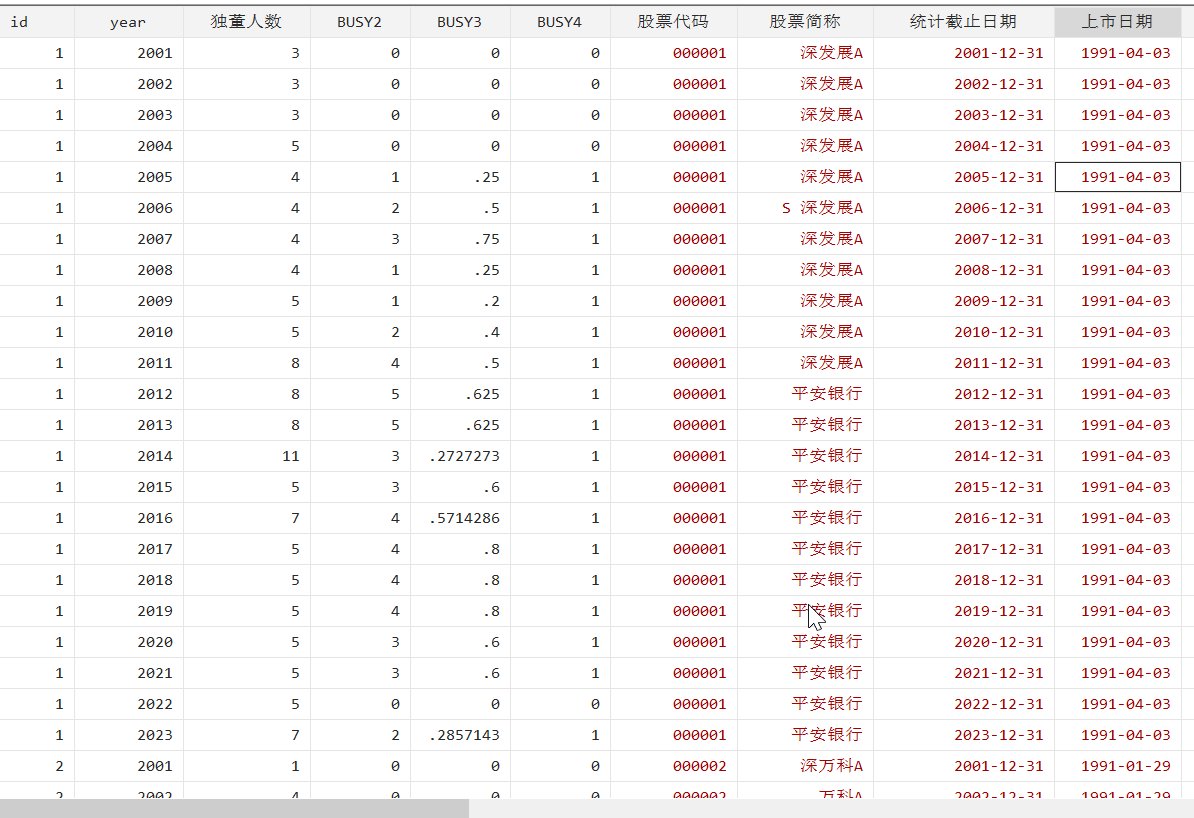The width and height of the screenshot is (1194, 818).
Task: Select year cell 2014
Action: tap(129, 456)
